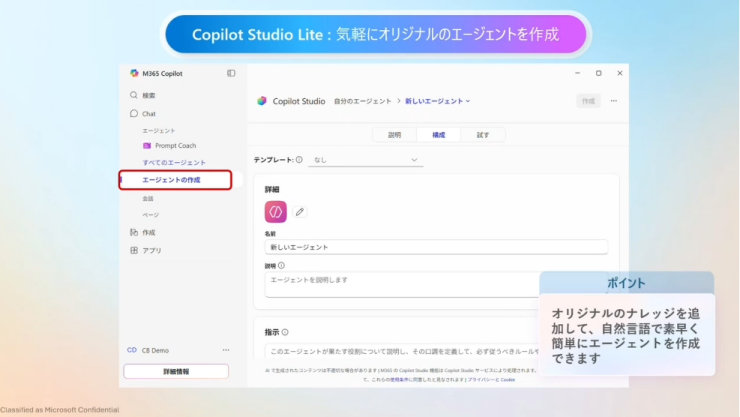Switch to the 構成 tab

coord(439,135)
